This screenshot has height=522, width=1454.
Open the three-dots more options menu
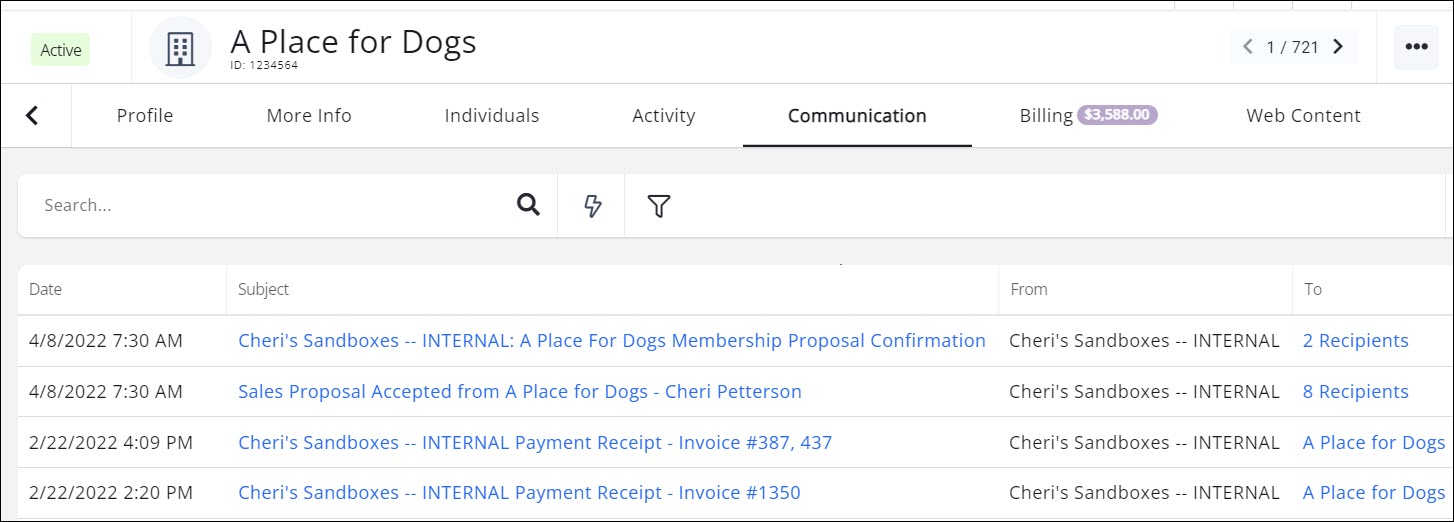(1416, 47)
